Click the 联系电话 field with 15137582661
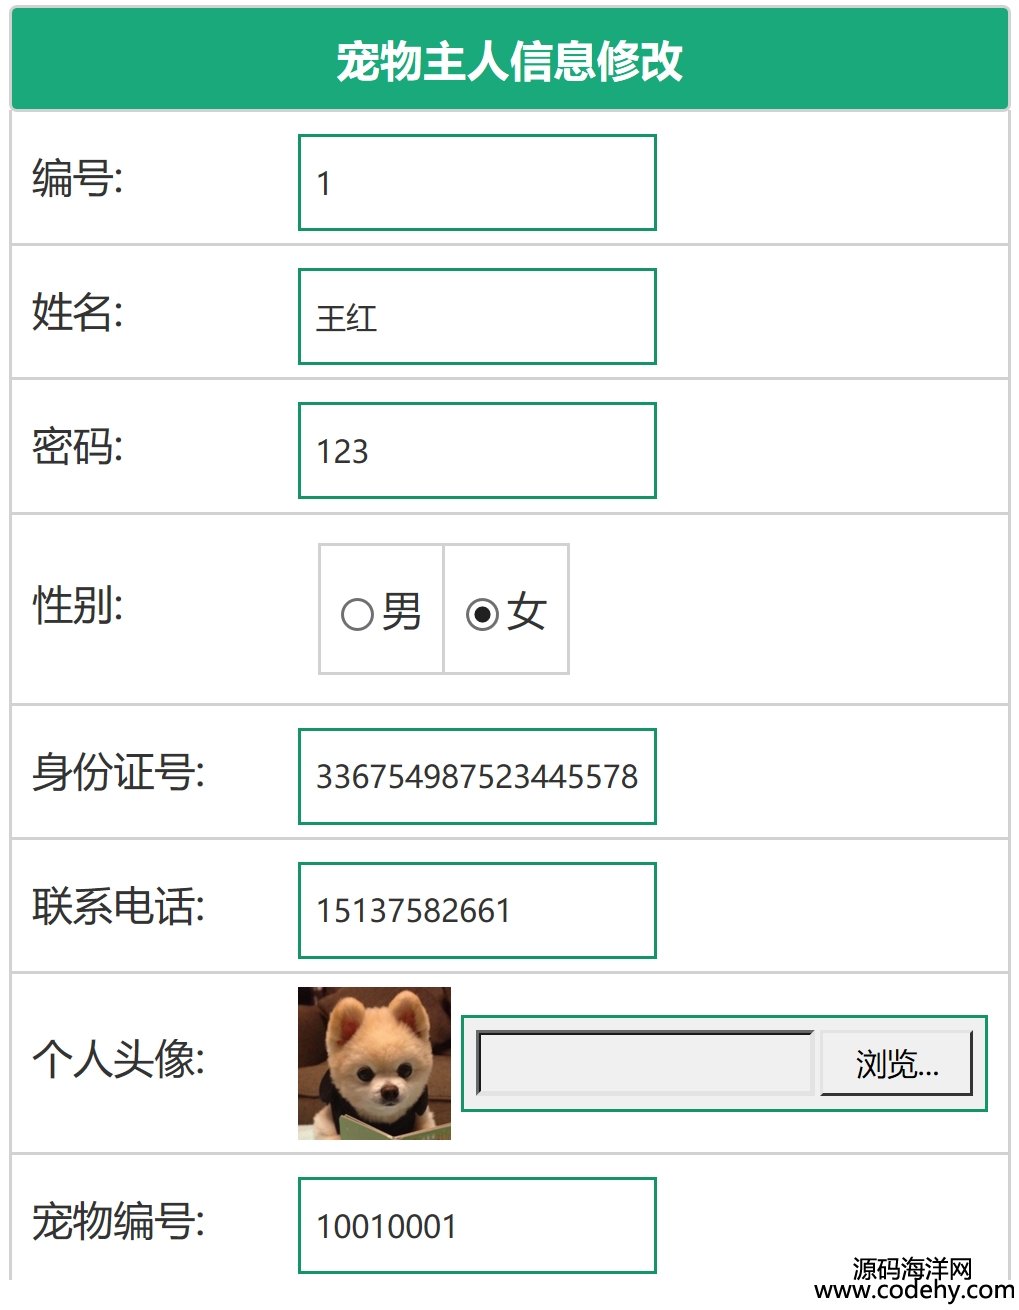Screen dimensions: 1019x1310 477,911
